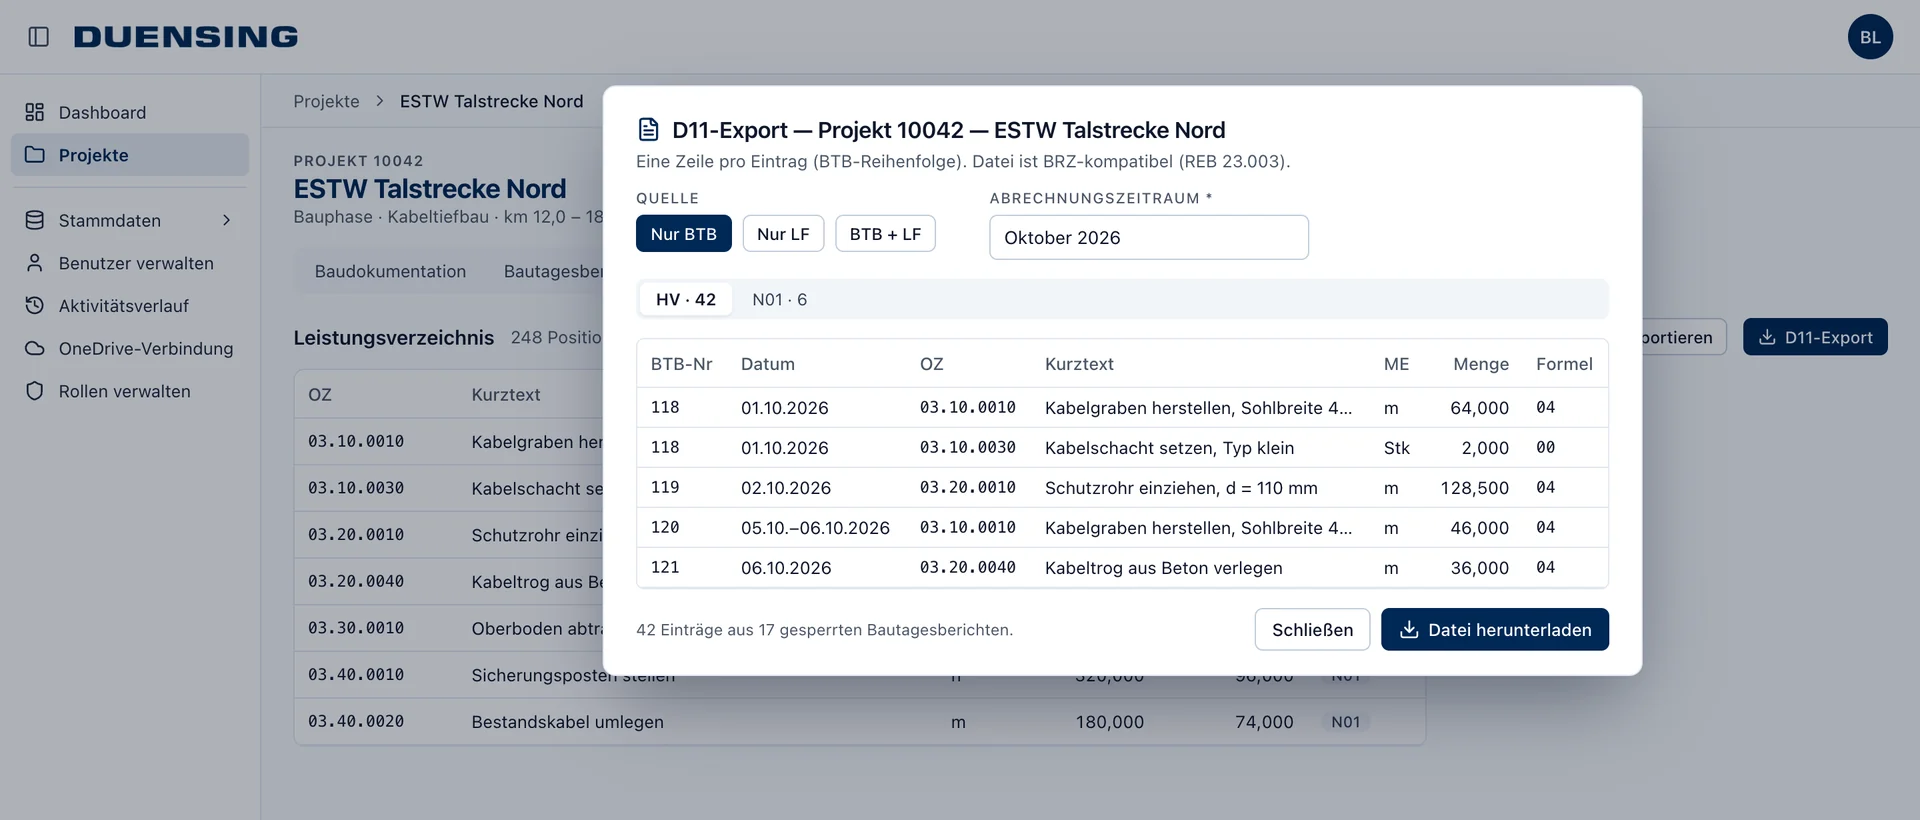Click the document icon beside D11-Export title
1920x820 pixels.
(649, 130)
